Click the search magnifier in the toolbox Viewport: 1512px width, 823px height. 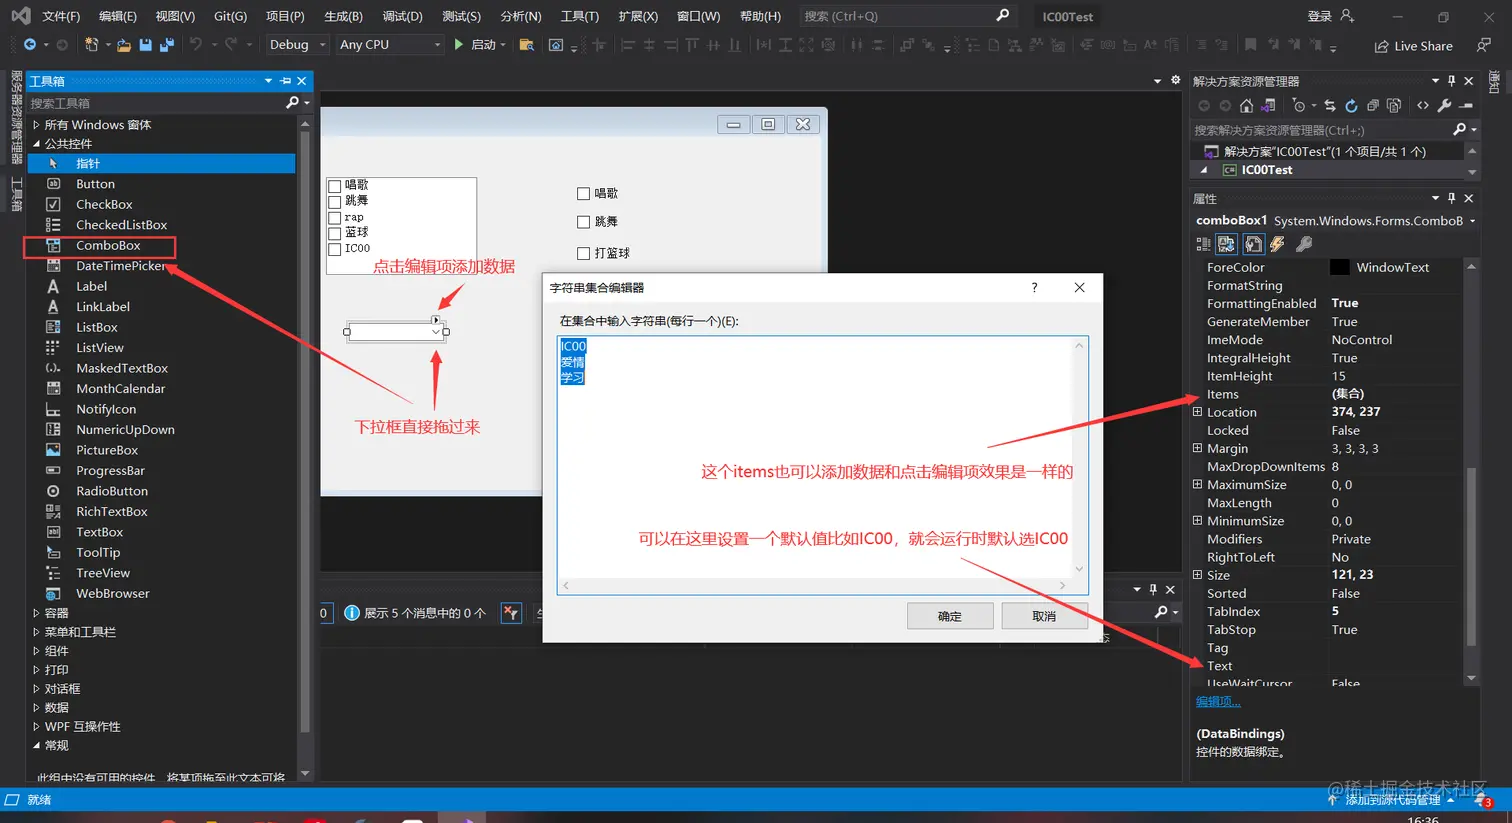click(x=292, y=102)
